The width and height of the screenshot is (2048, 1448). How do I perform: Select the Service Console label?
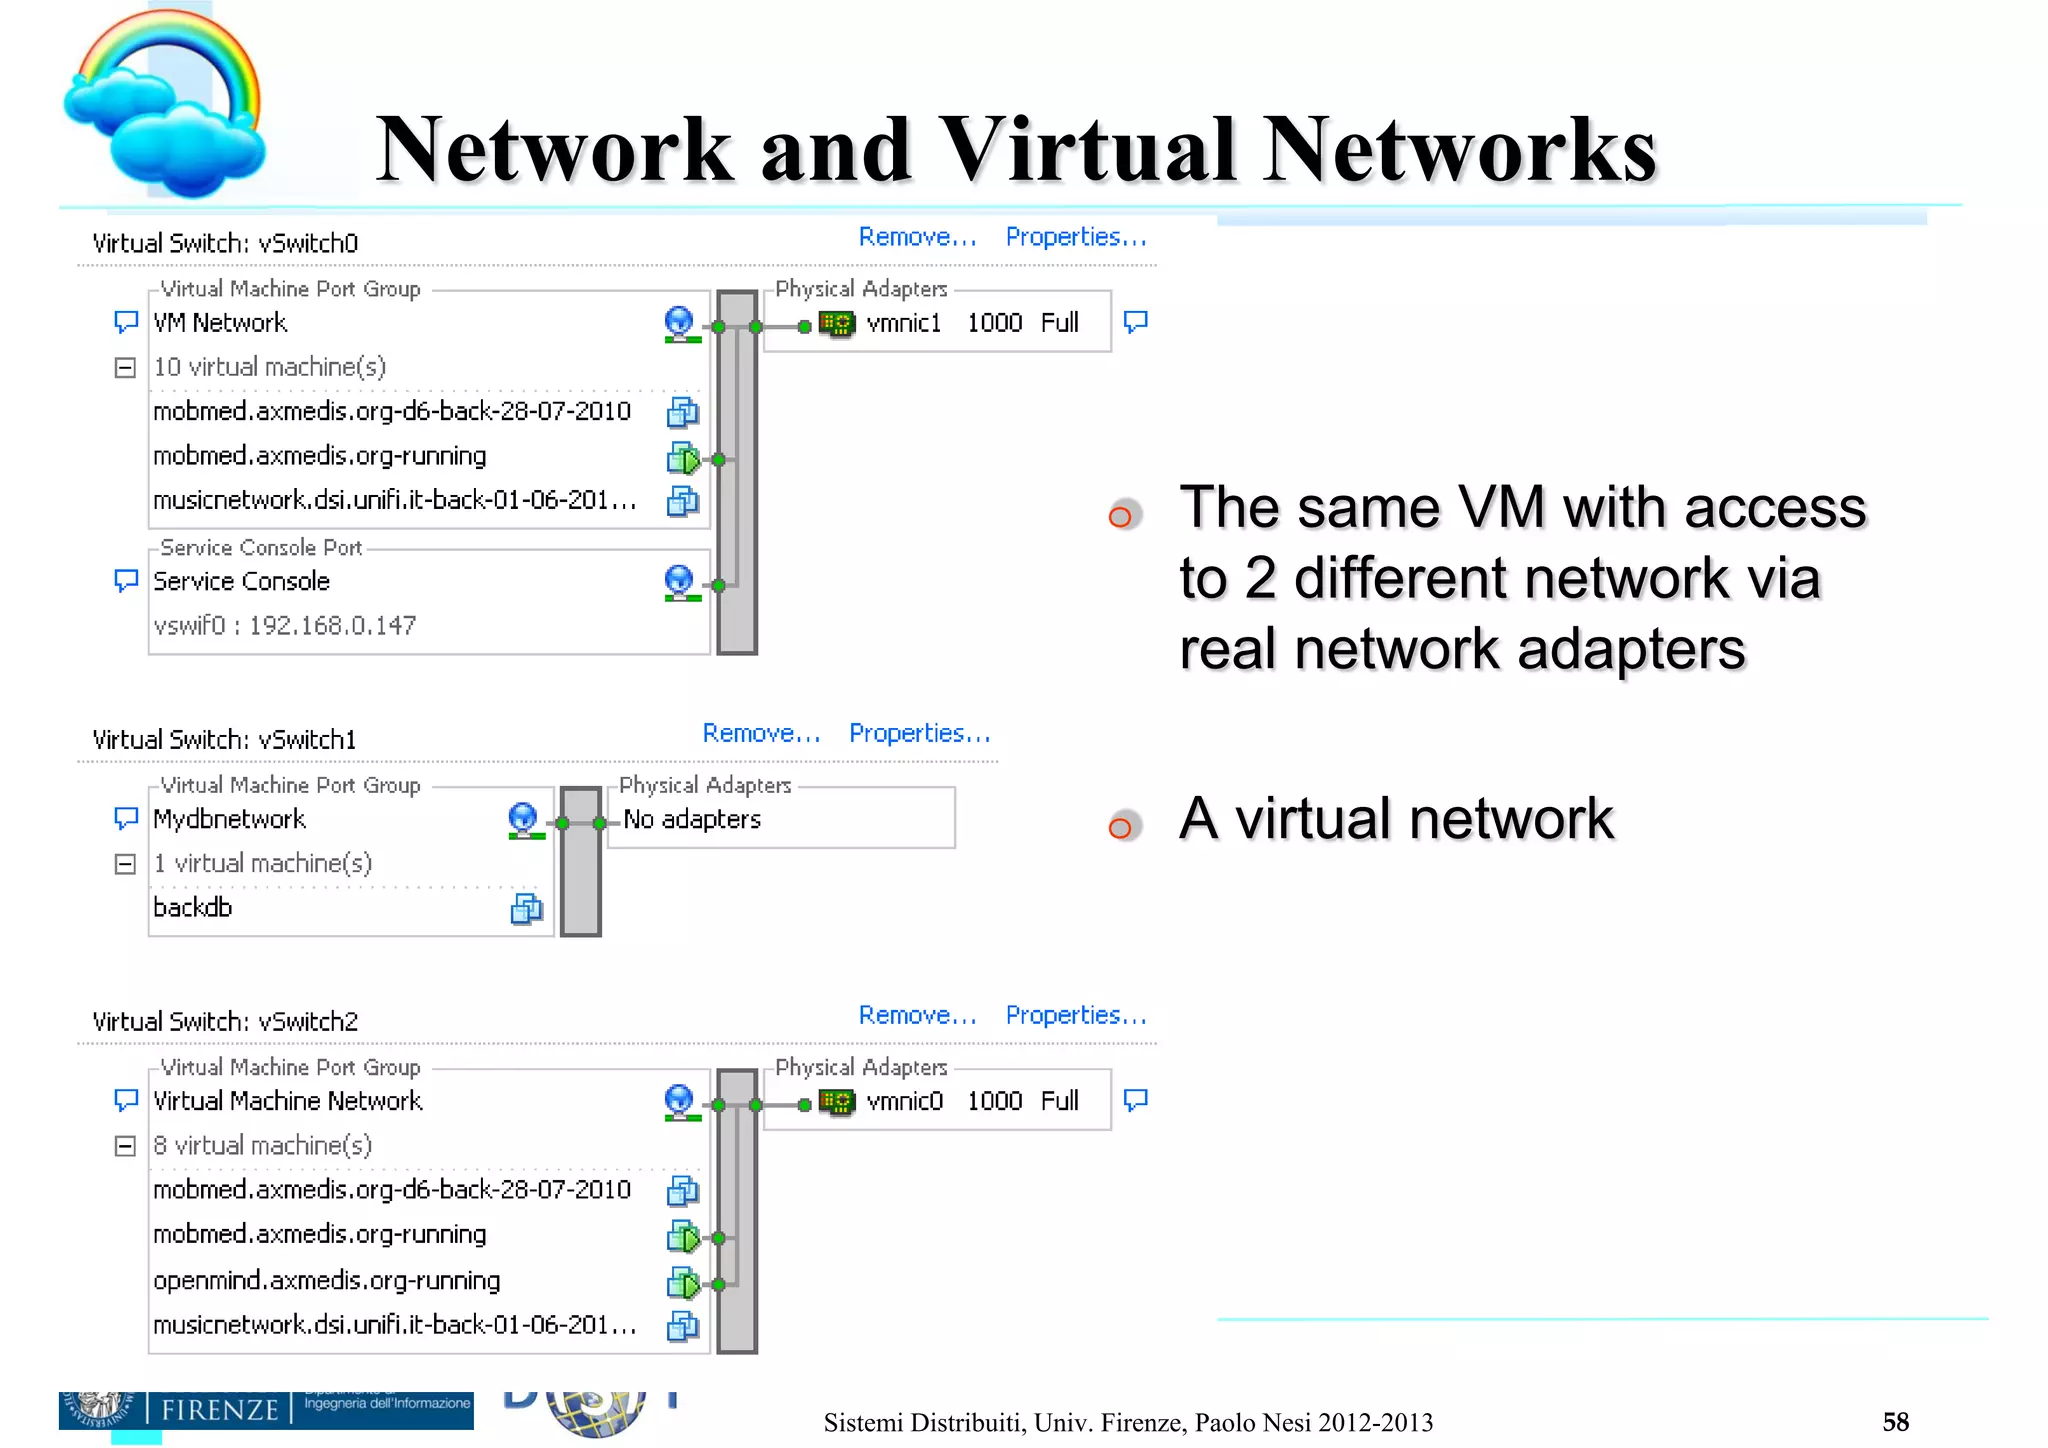coord(241,581)
